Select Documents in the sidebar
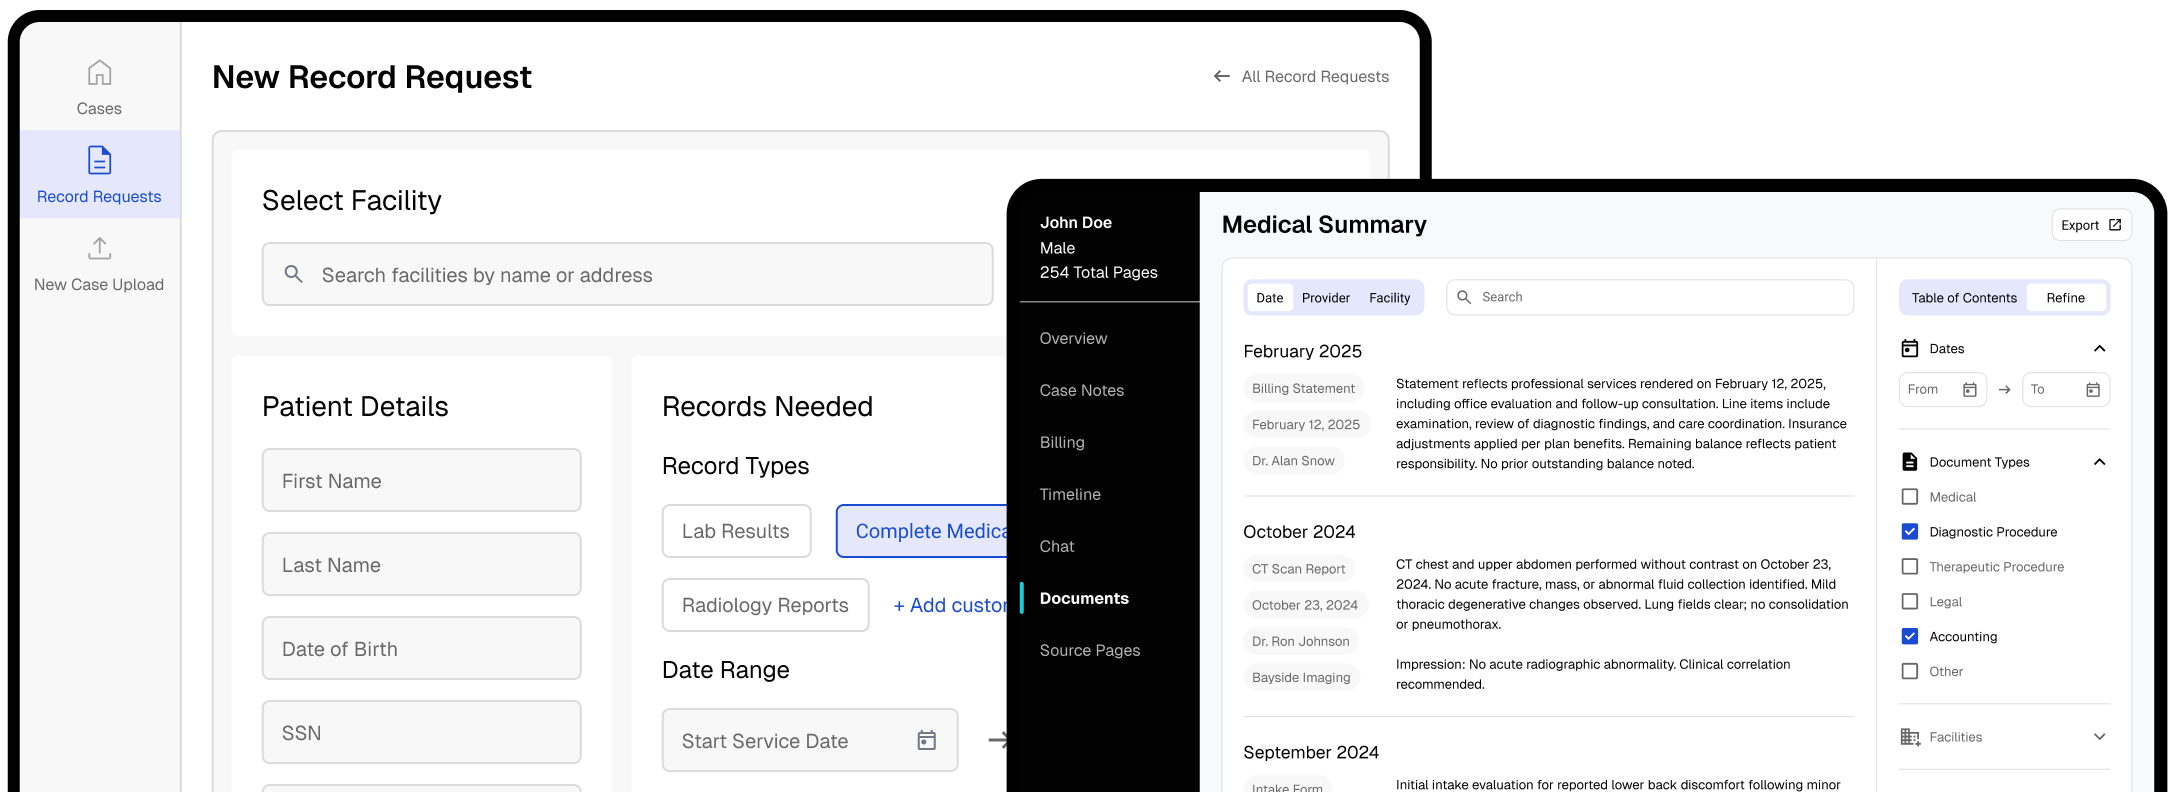The image size is (2174, 792). 1084,598
